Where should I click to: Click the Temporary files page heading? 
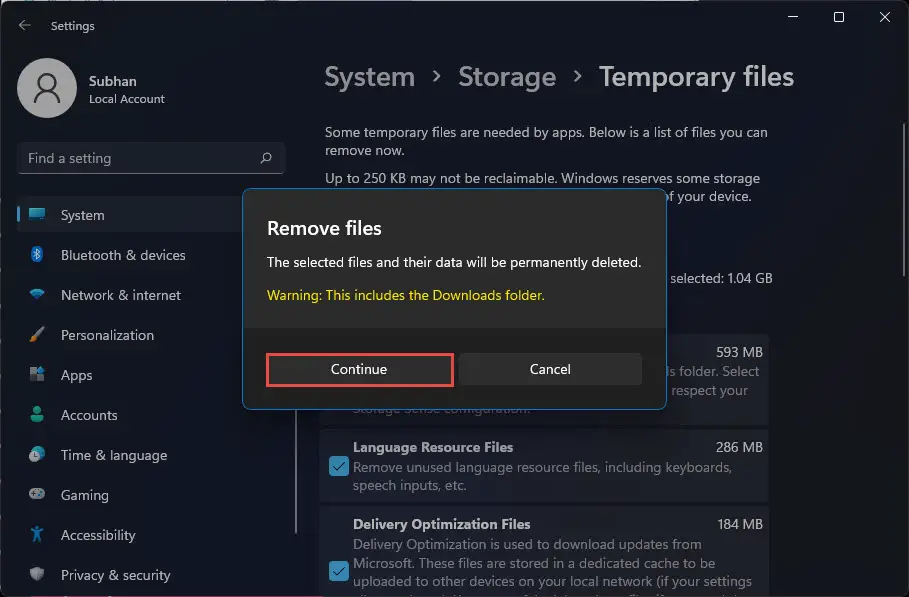(x=696, y=77)
